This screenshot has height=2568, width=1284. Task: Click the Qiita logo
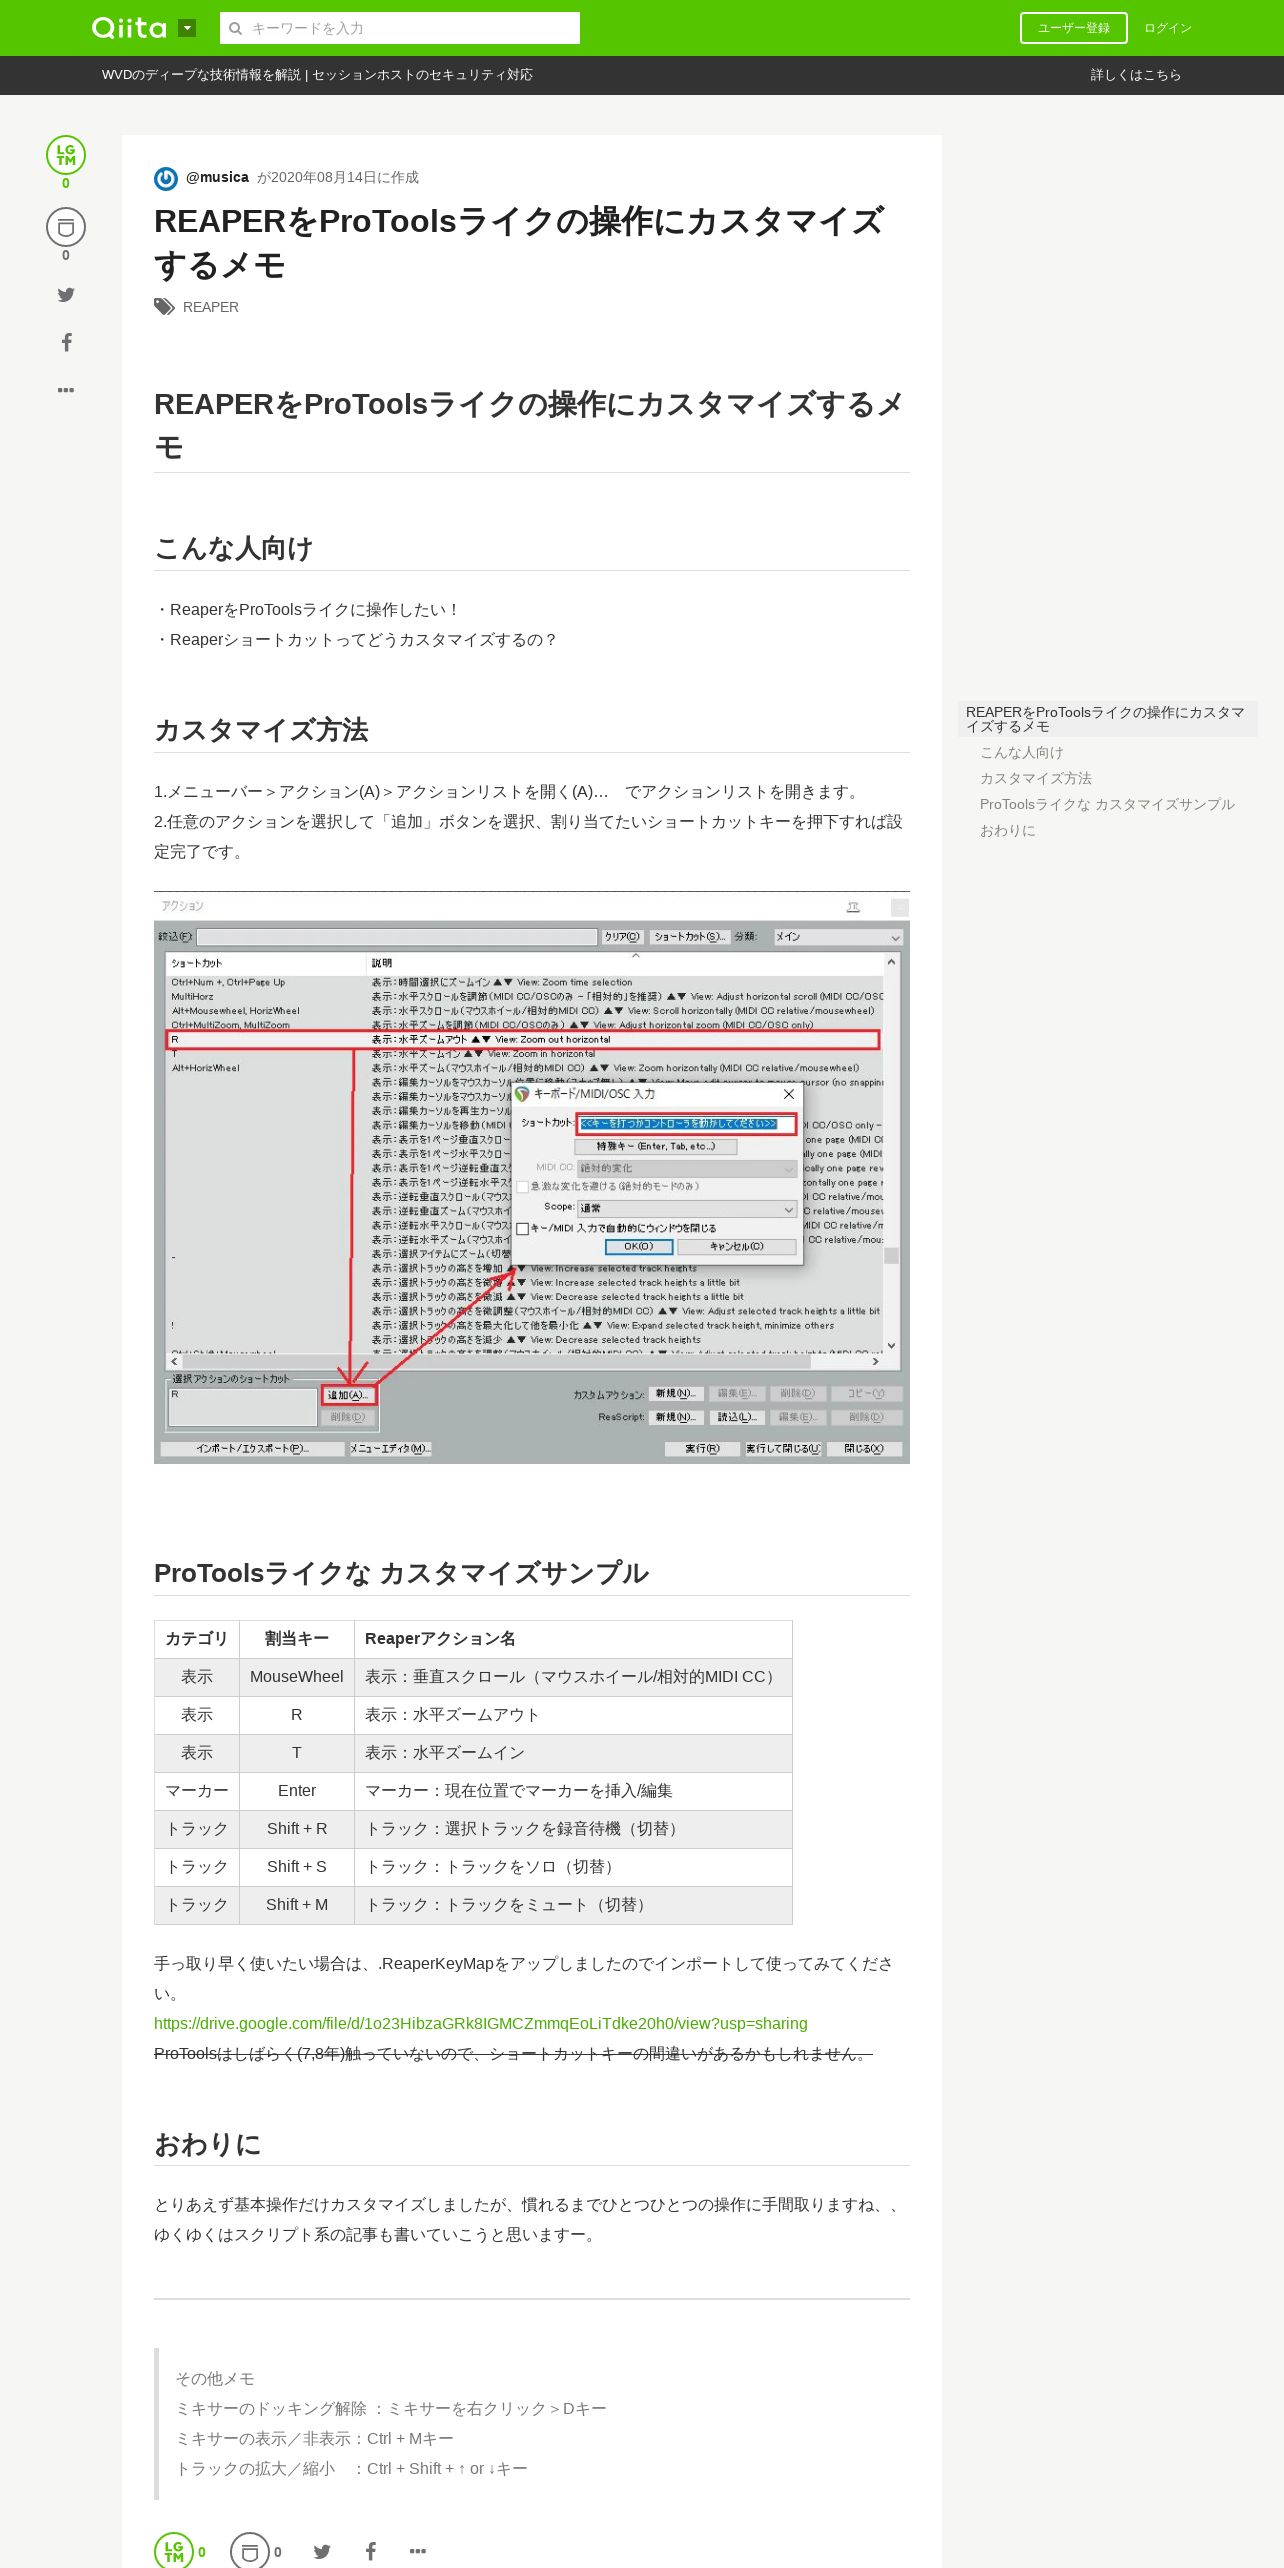[x=129, y=28]
